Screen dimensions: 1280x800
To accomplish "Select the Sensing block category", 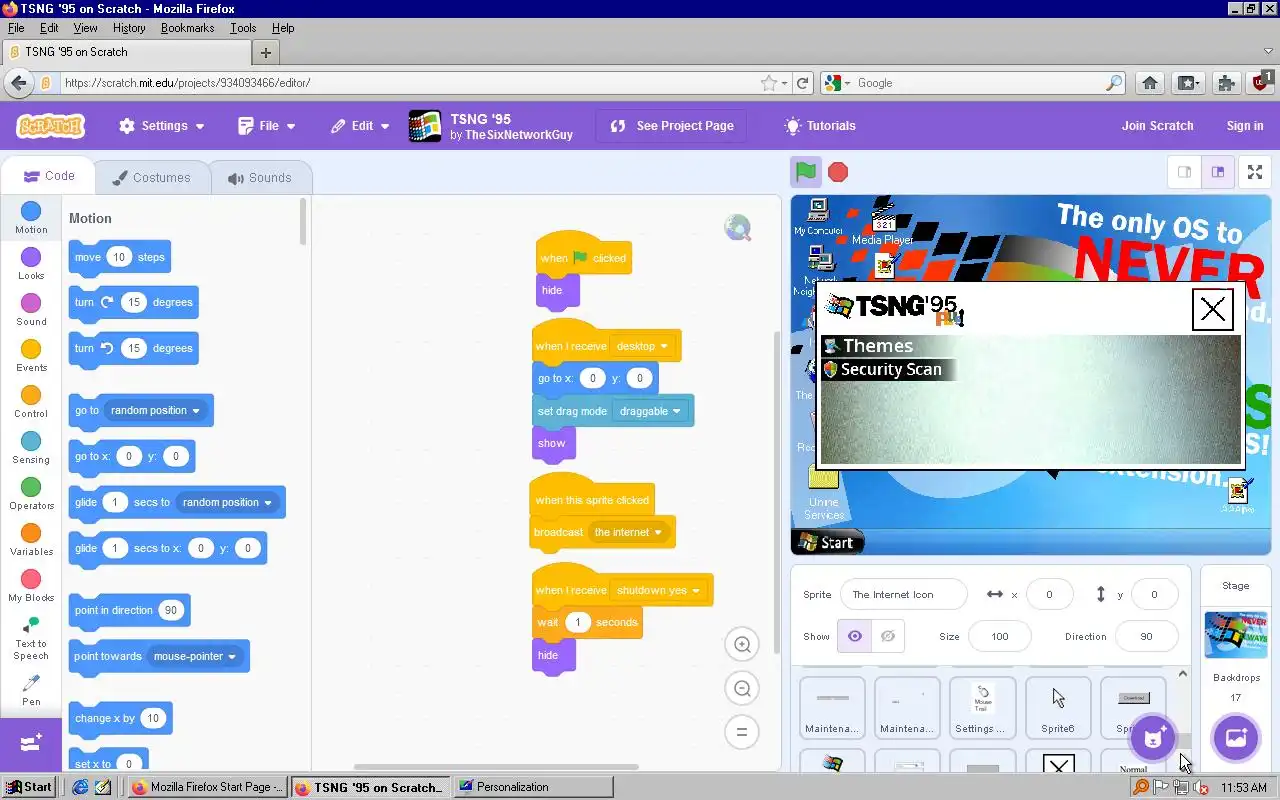I will pyautogui.click(x=31, y=448).
